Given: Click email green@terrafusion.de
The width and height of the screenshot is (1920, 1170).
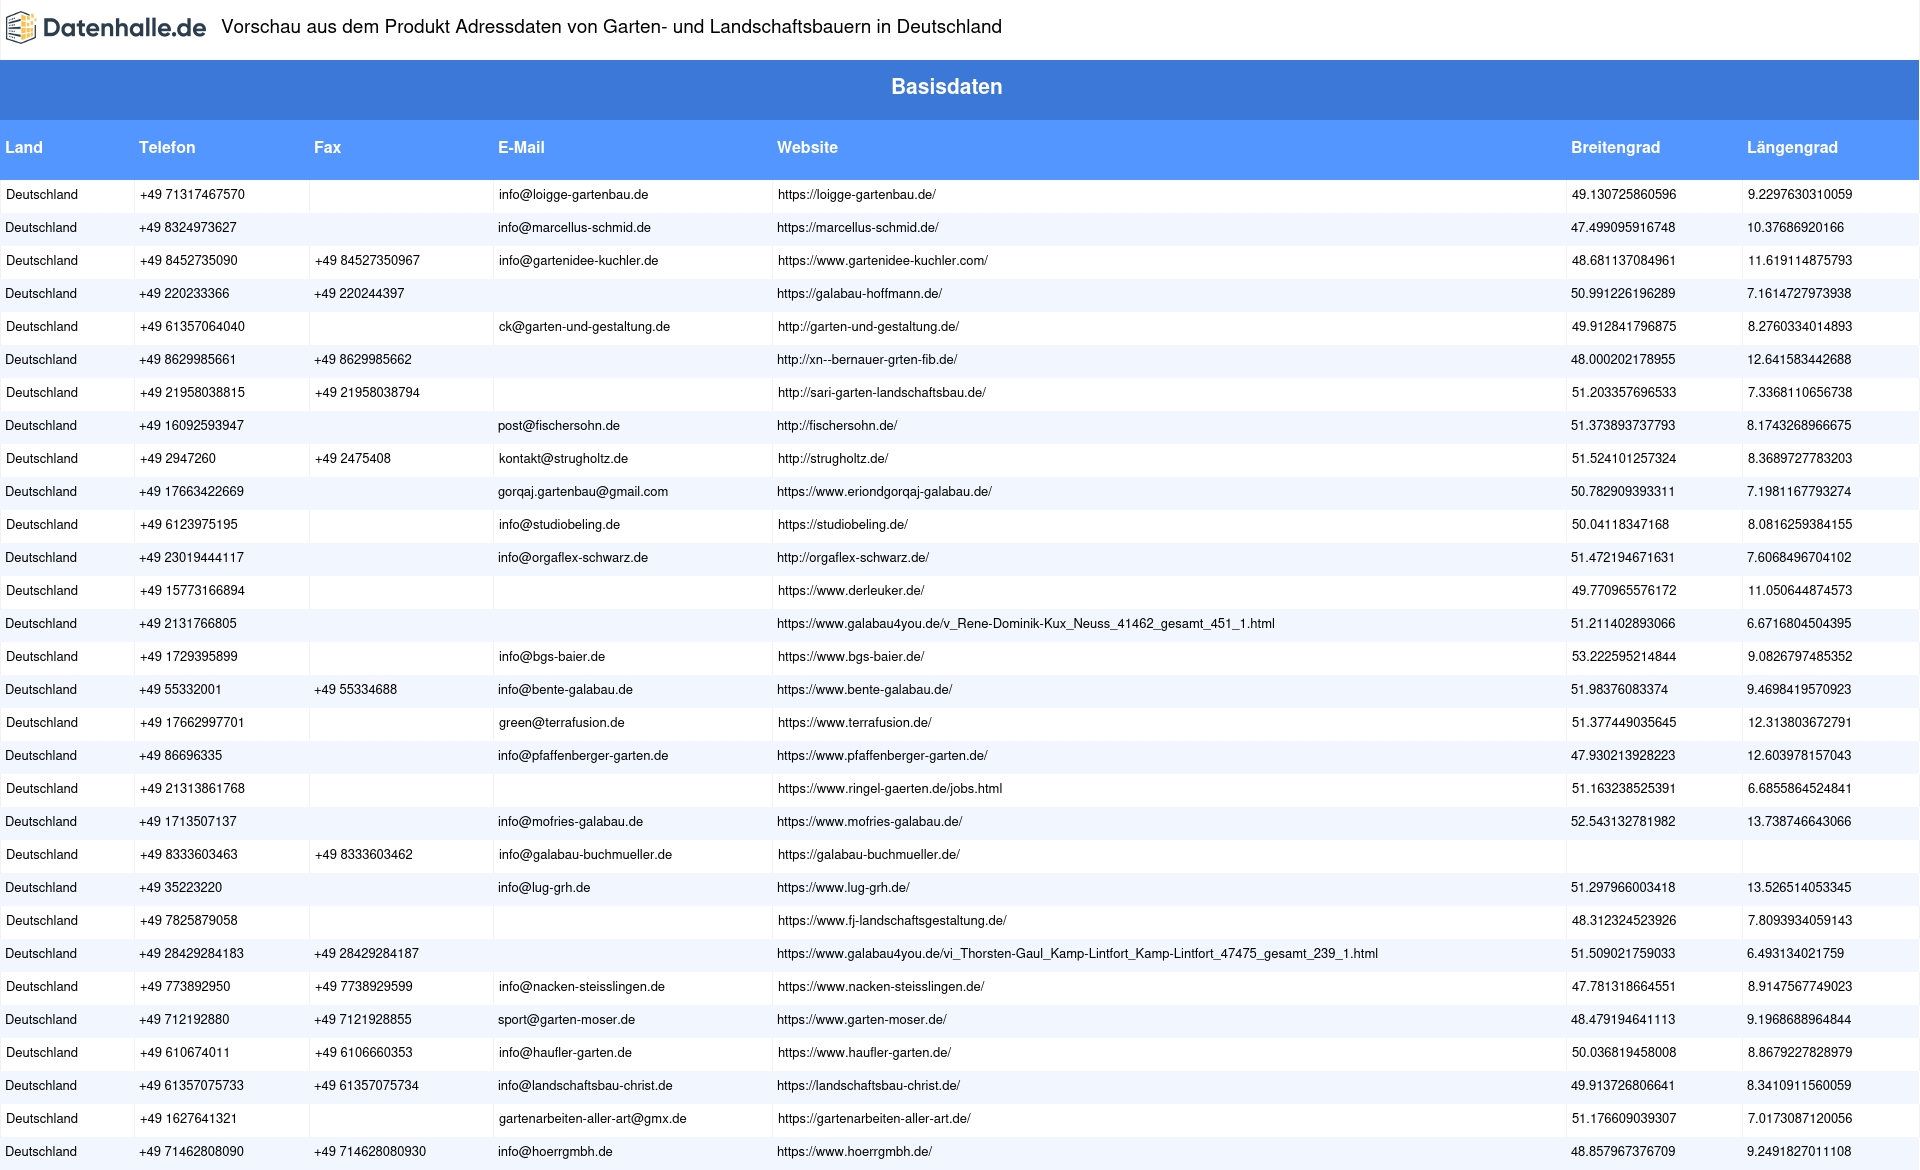Looking at the screenshot, I should click(x=561, y=723).
